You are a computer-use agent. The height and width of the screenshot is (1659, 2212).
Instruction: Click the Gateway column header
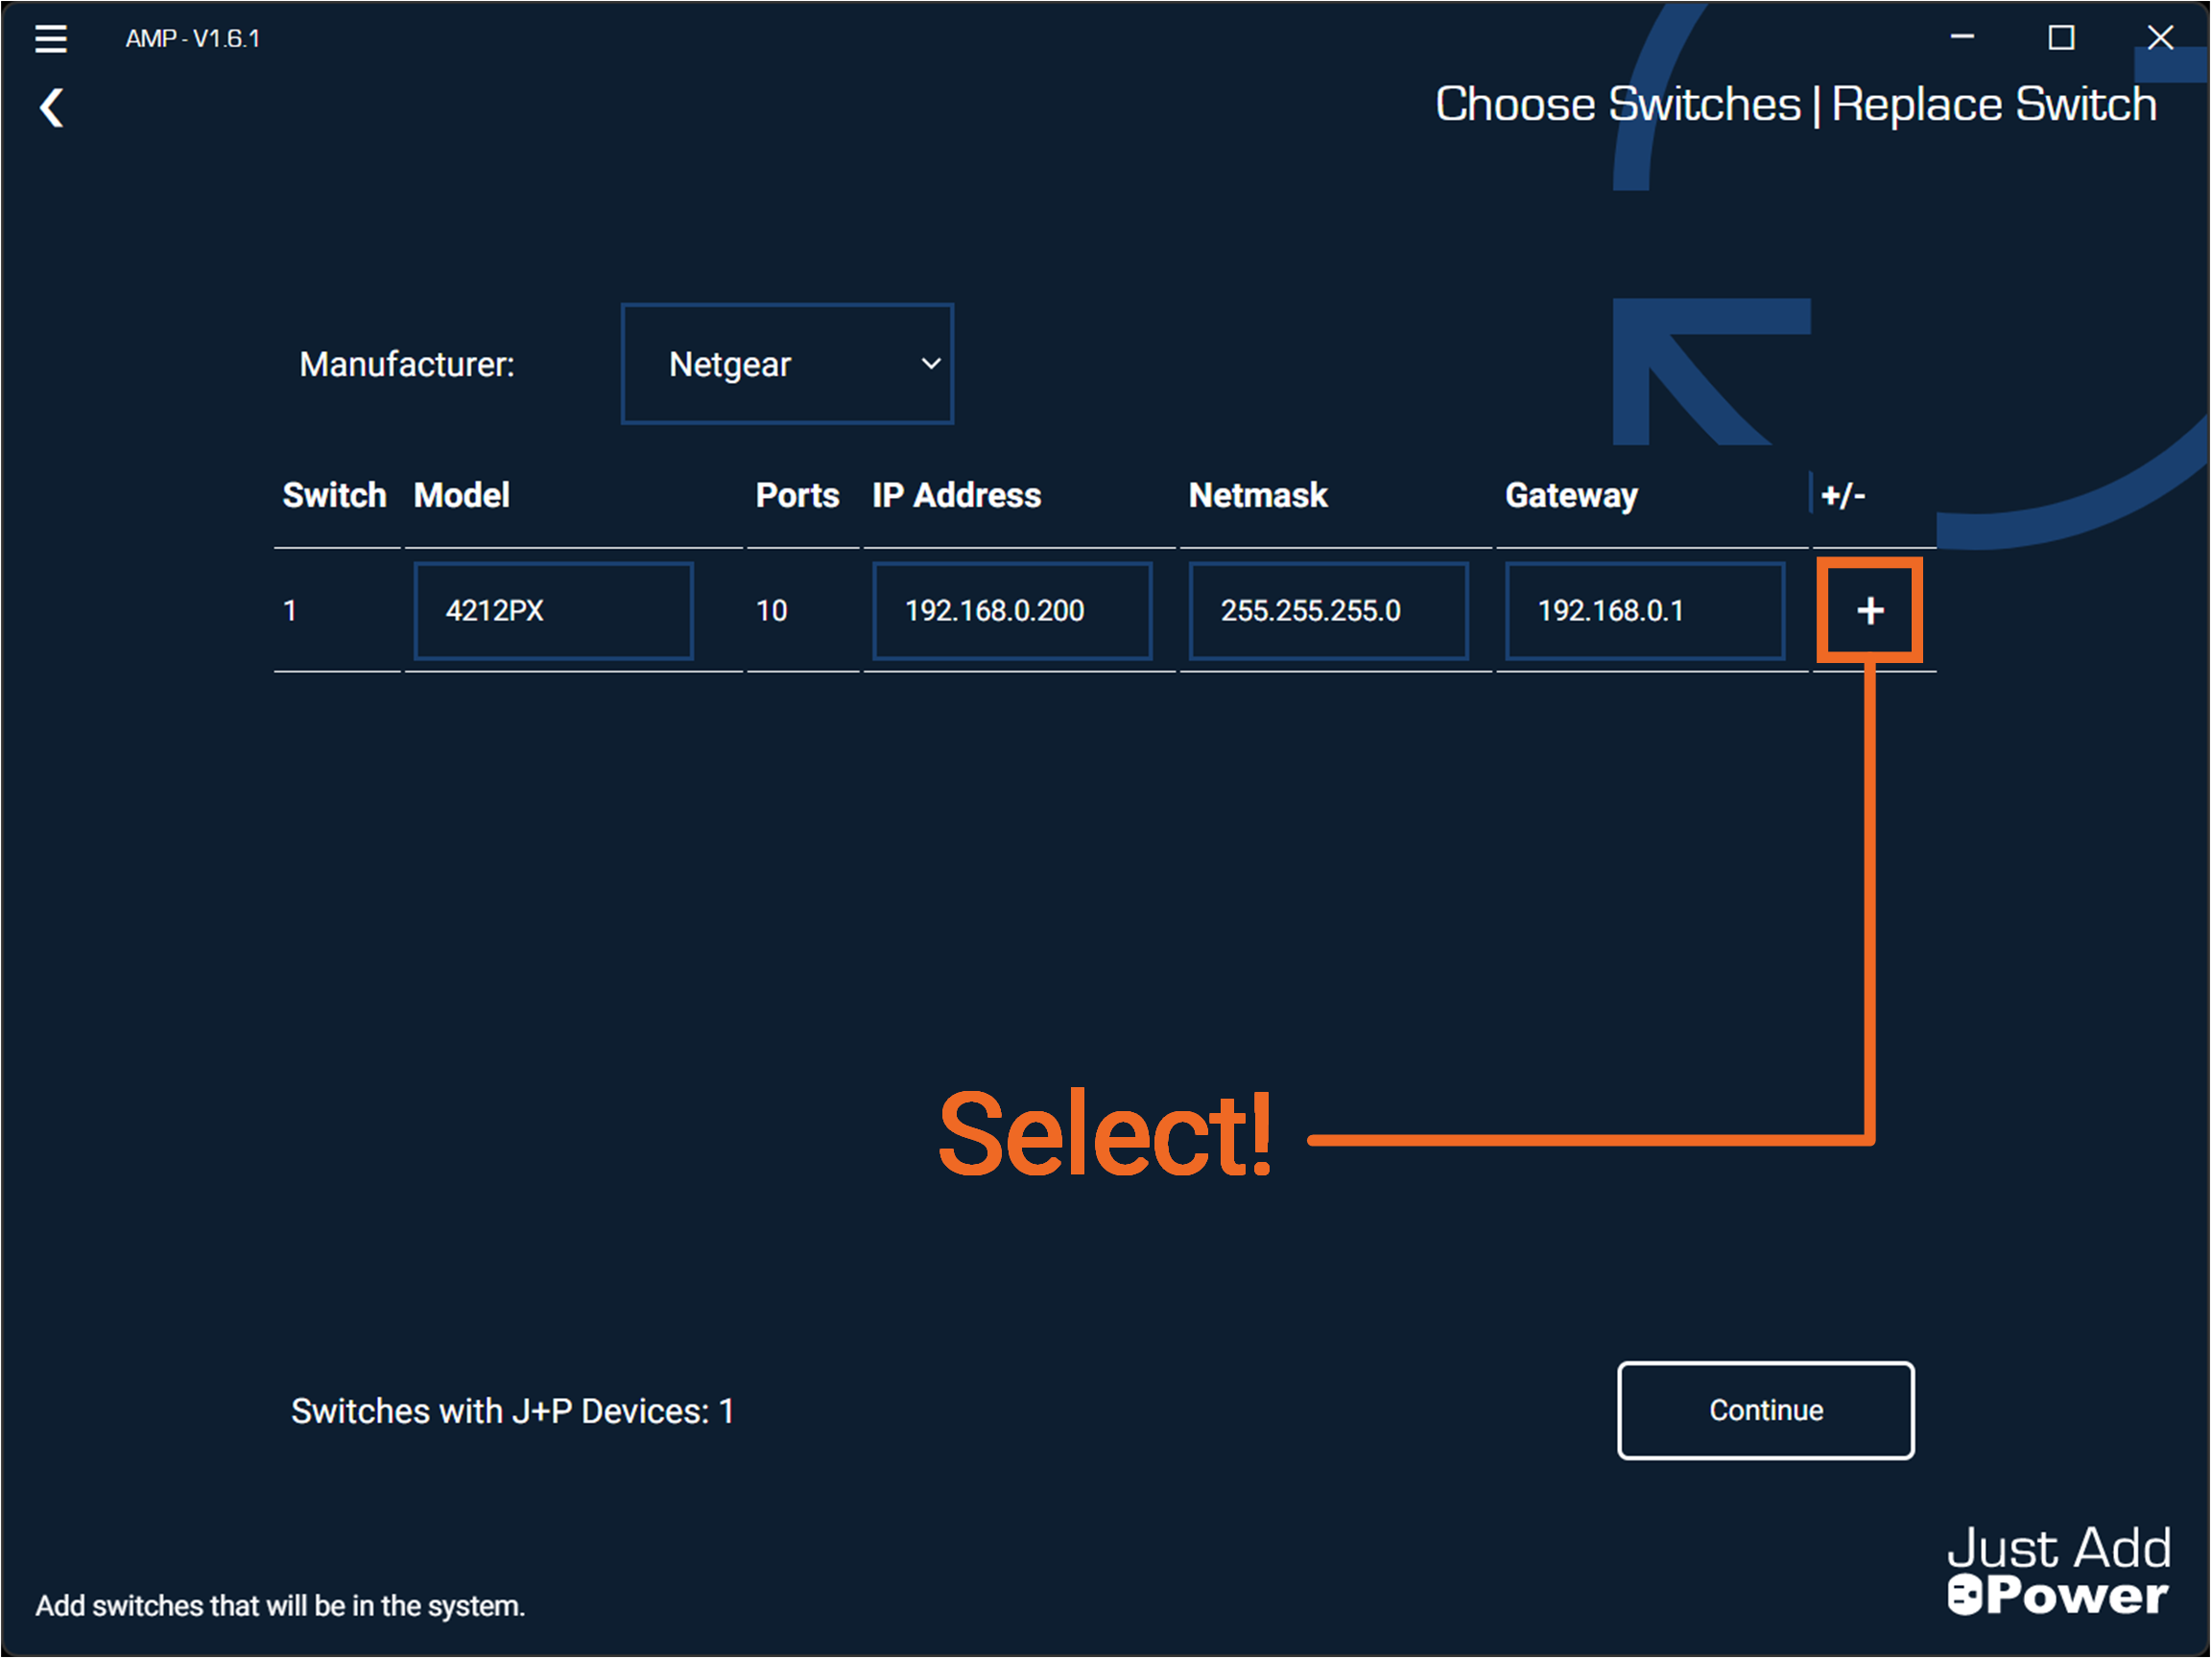point(1571,495)
